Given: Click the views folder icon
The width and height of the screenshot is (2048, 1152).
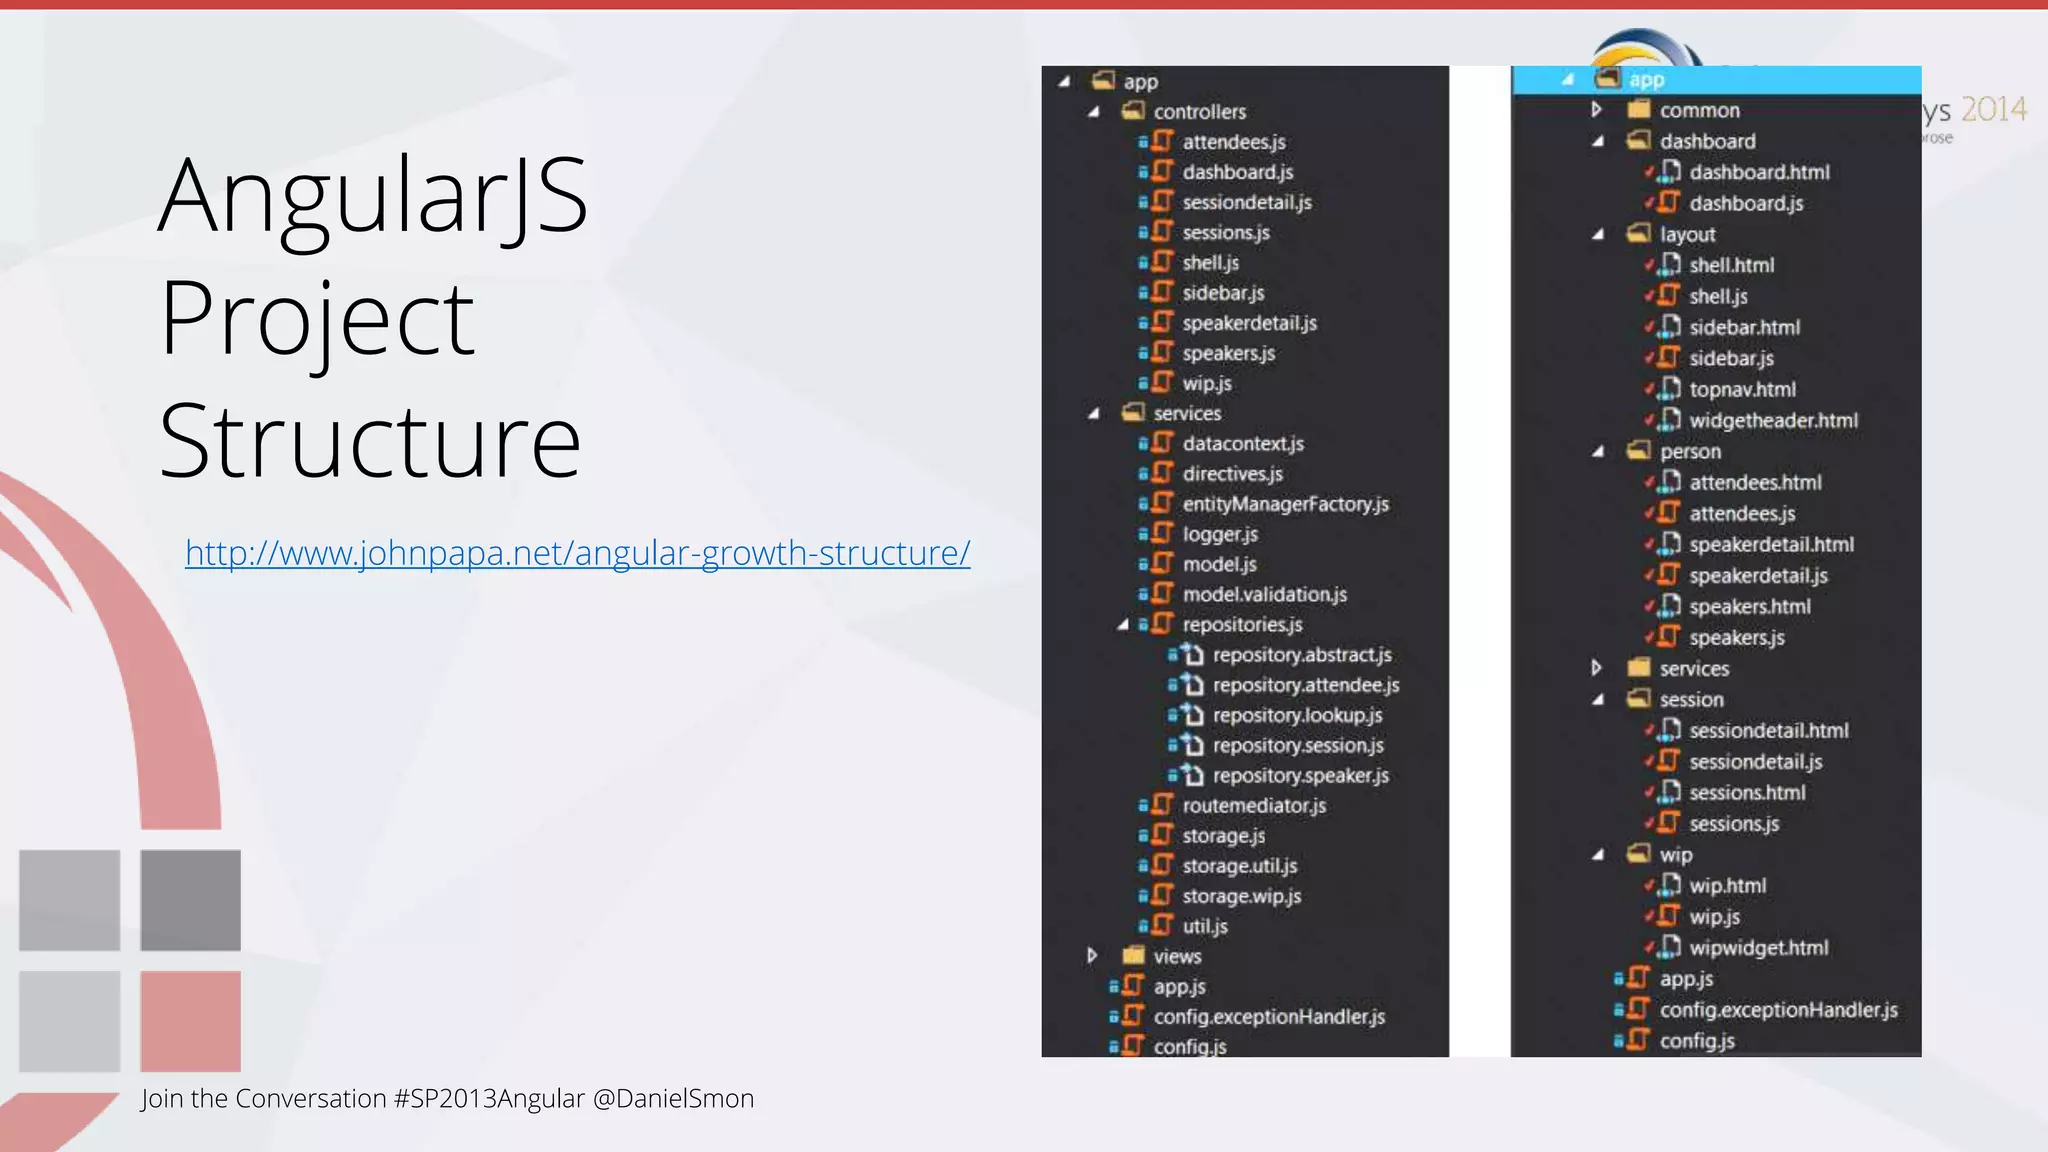Looking at the screenshot, I should [1133, 955].
